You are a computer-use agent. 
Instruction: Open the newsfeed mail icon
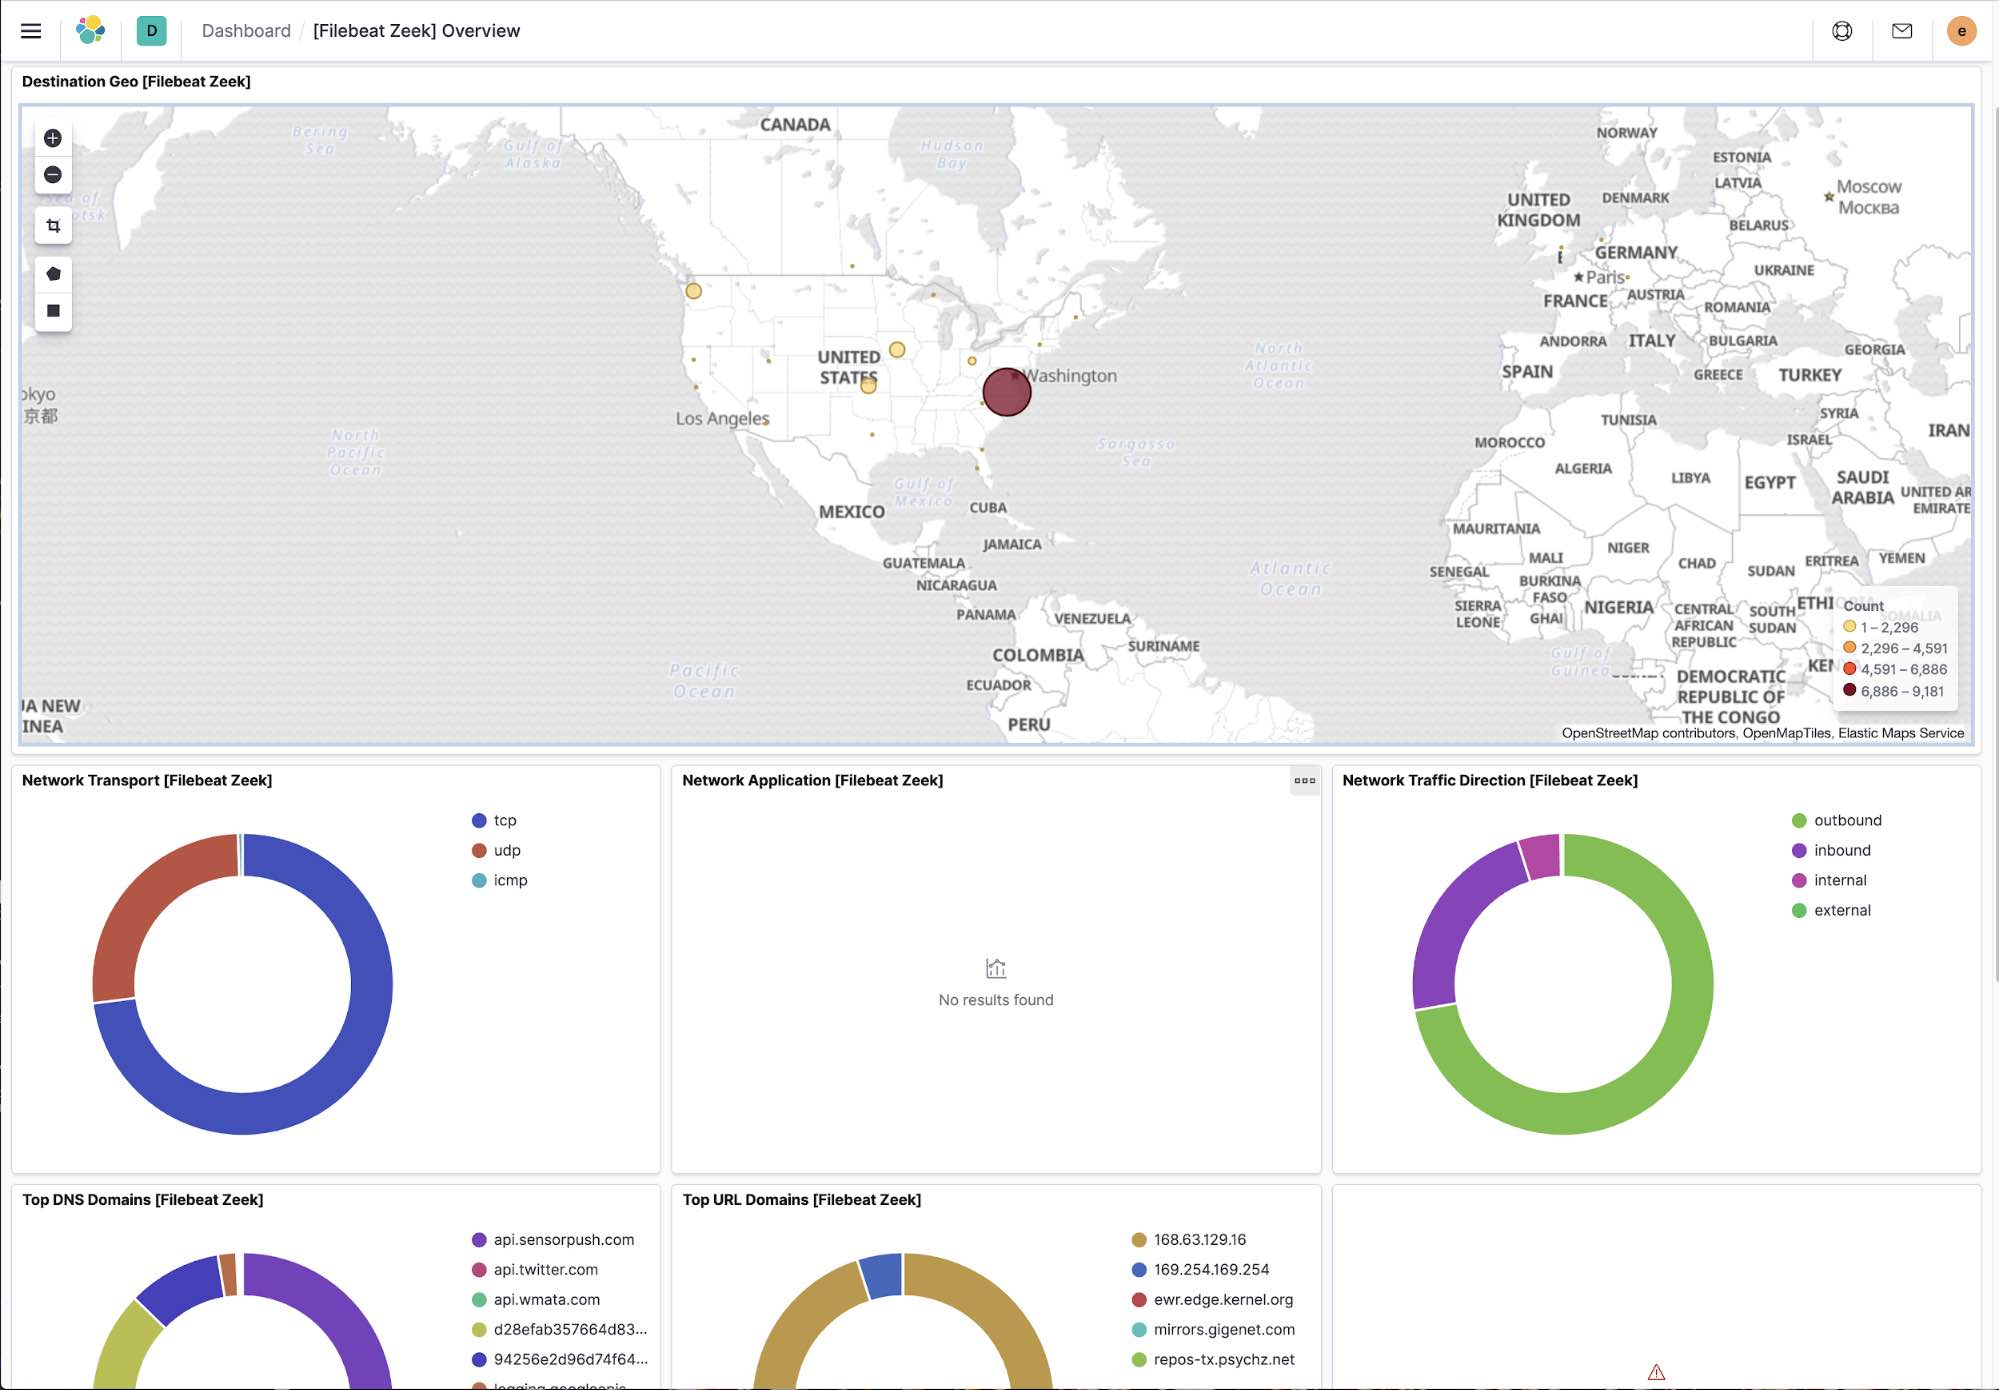[1902, 31]
